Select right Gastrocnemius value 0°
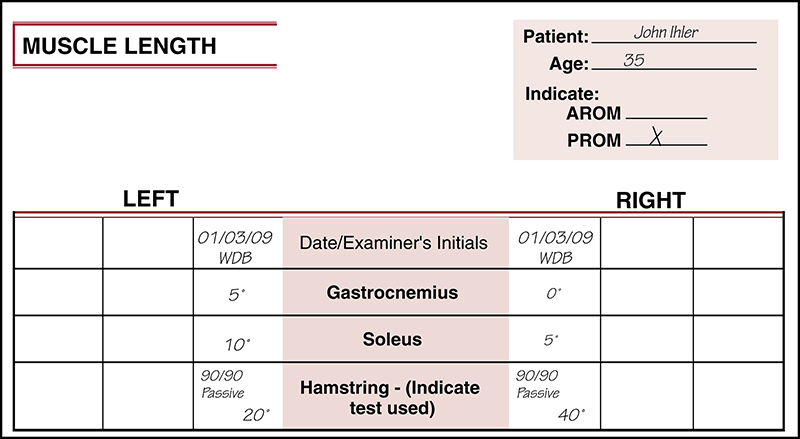 click(553, 293)
